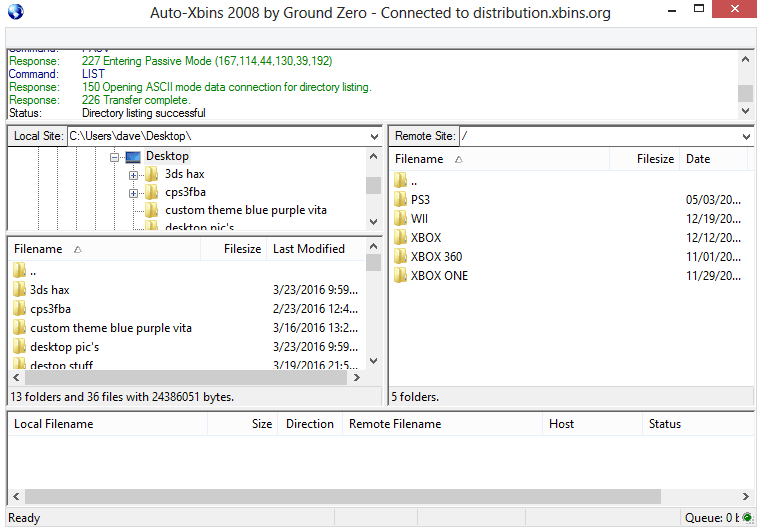Click the Local Filename queue column header

pos(107,424)
